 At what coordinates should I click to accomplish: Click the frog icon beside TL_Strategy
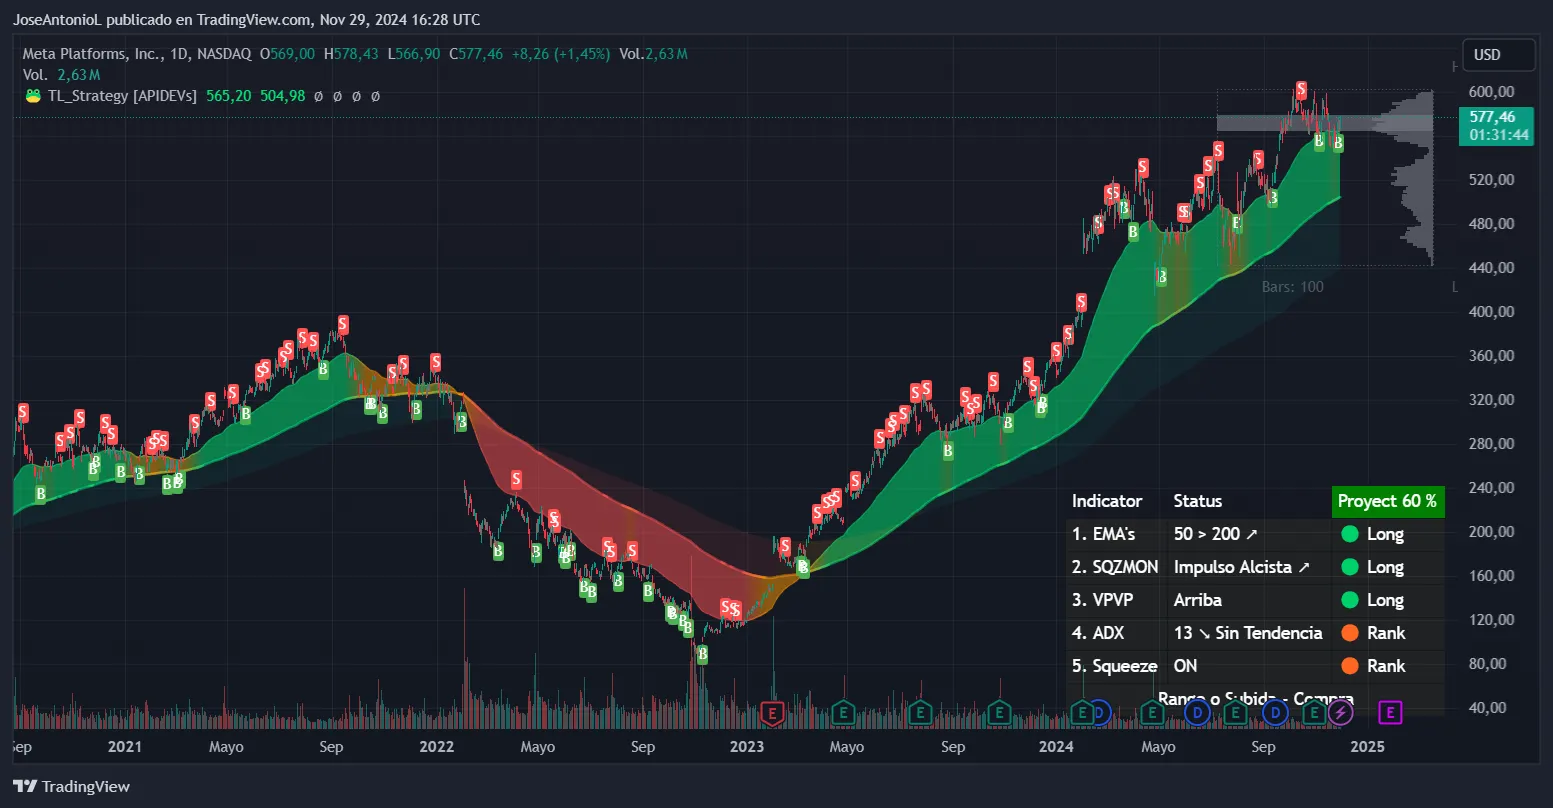click(33, 96)
